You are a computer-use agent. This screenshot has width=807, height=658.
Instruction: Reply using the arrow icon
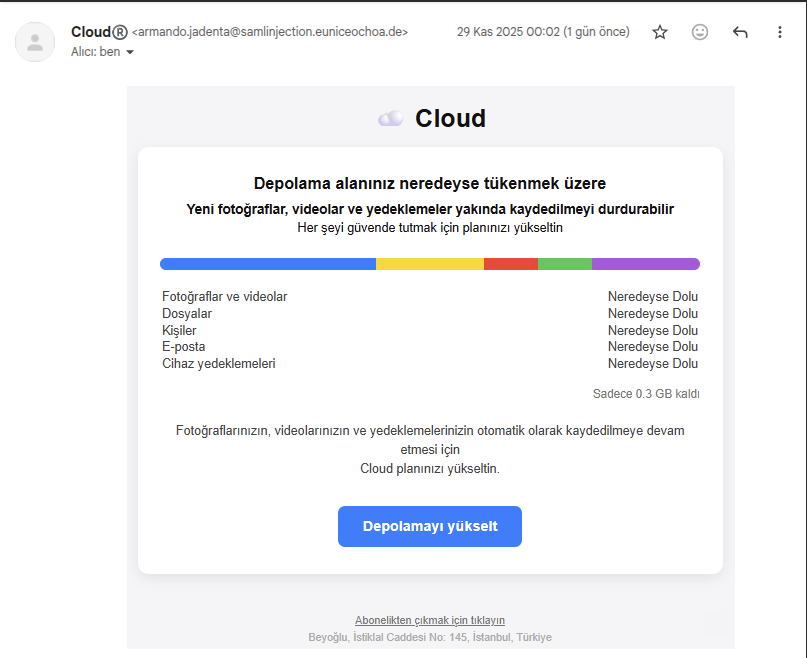pyautogui.click(x=740, y=32)
